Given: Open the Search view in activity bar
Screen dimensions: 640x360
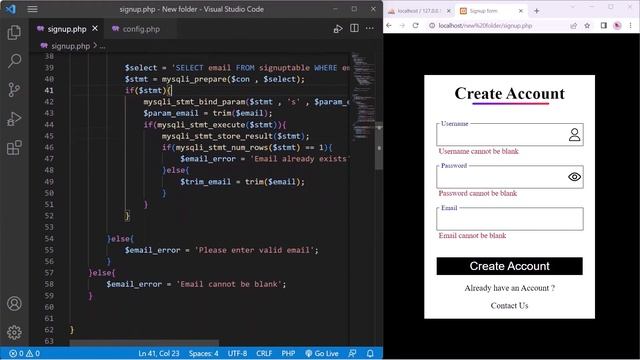Looking at the screenshot, I should (x=14, y=61).
